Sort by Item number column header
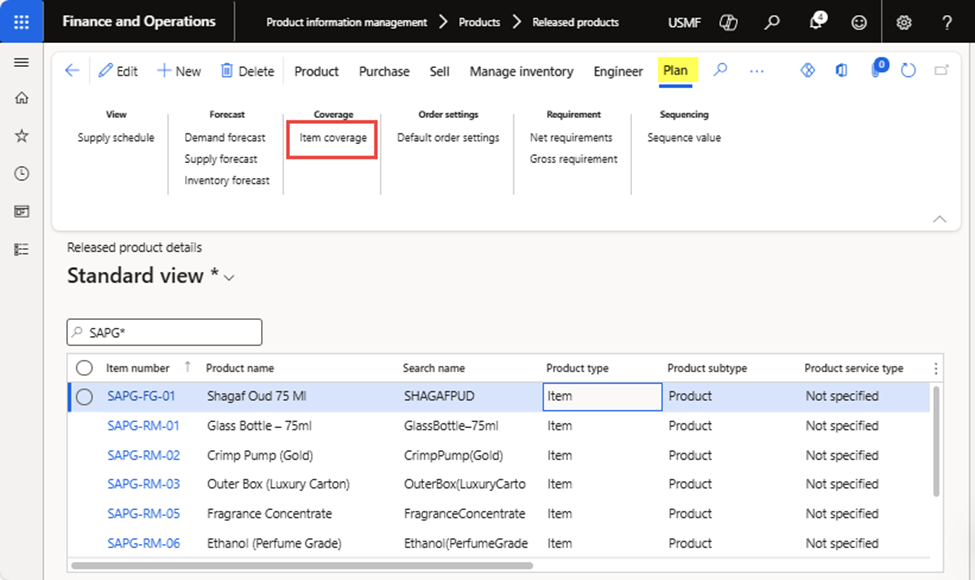Screen dimensions: 975x580 (137, 368)
